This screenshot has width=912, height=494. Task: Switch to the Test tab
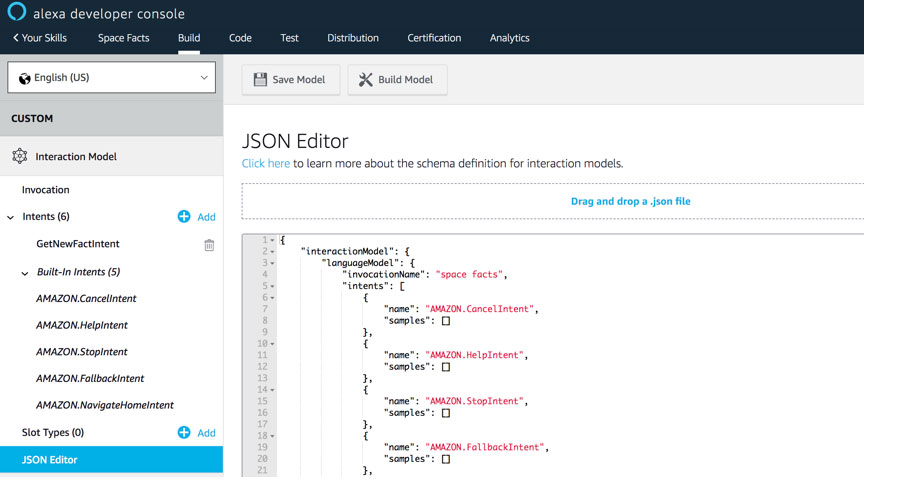[289, 38]
